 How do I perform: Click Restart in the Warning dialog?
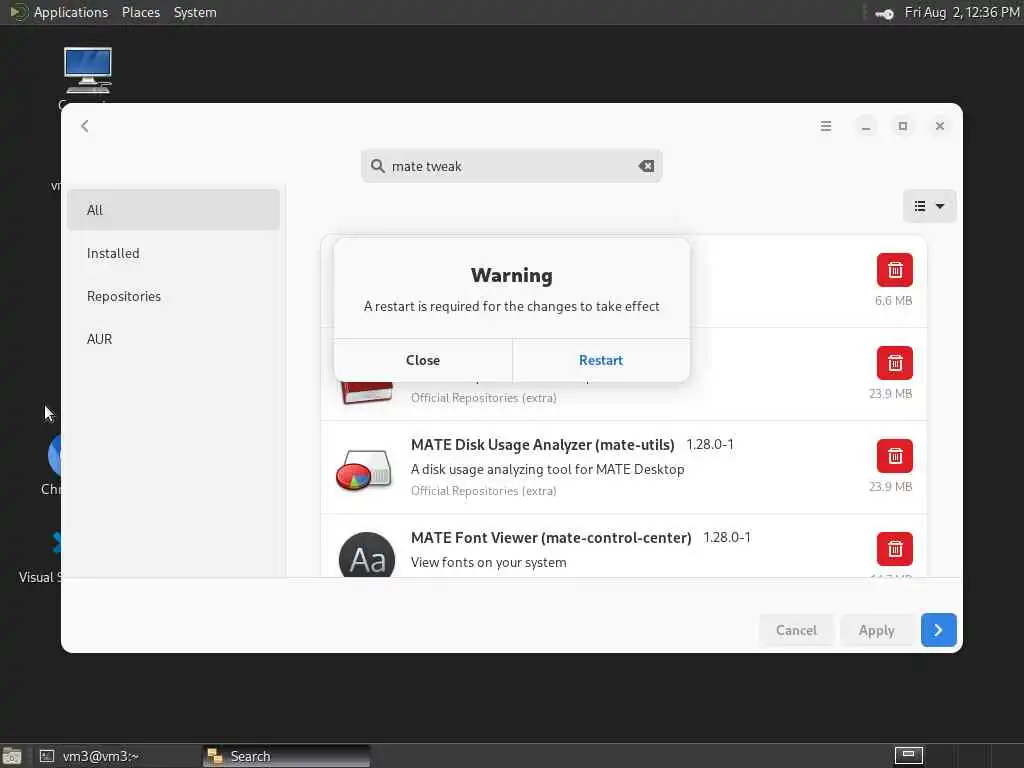point(601,360)
